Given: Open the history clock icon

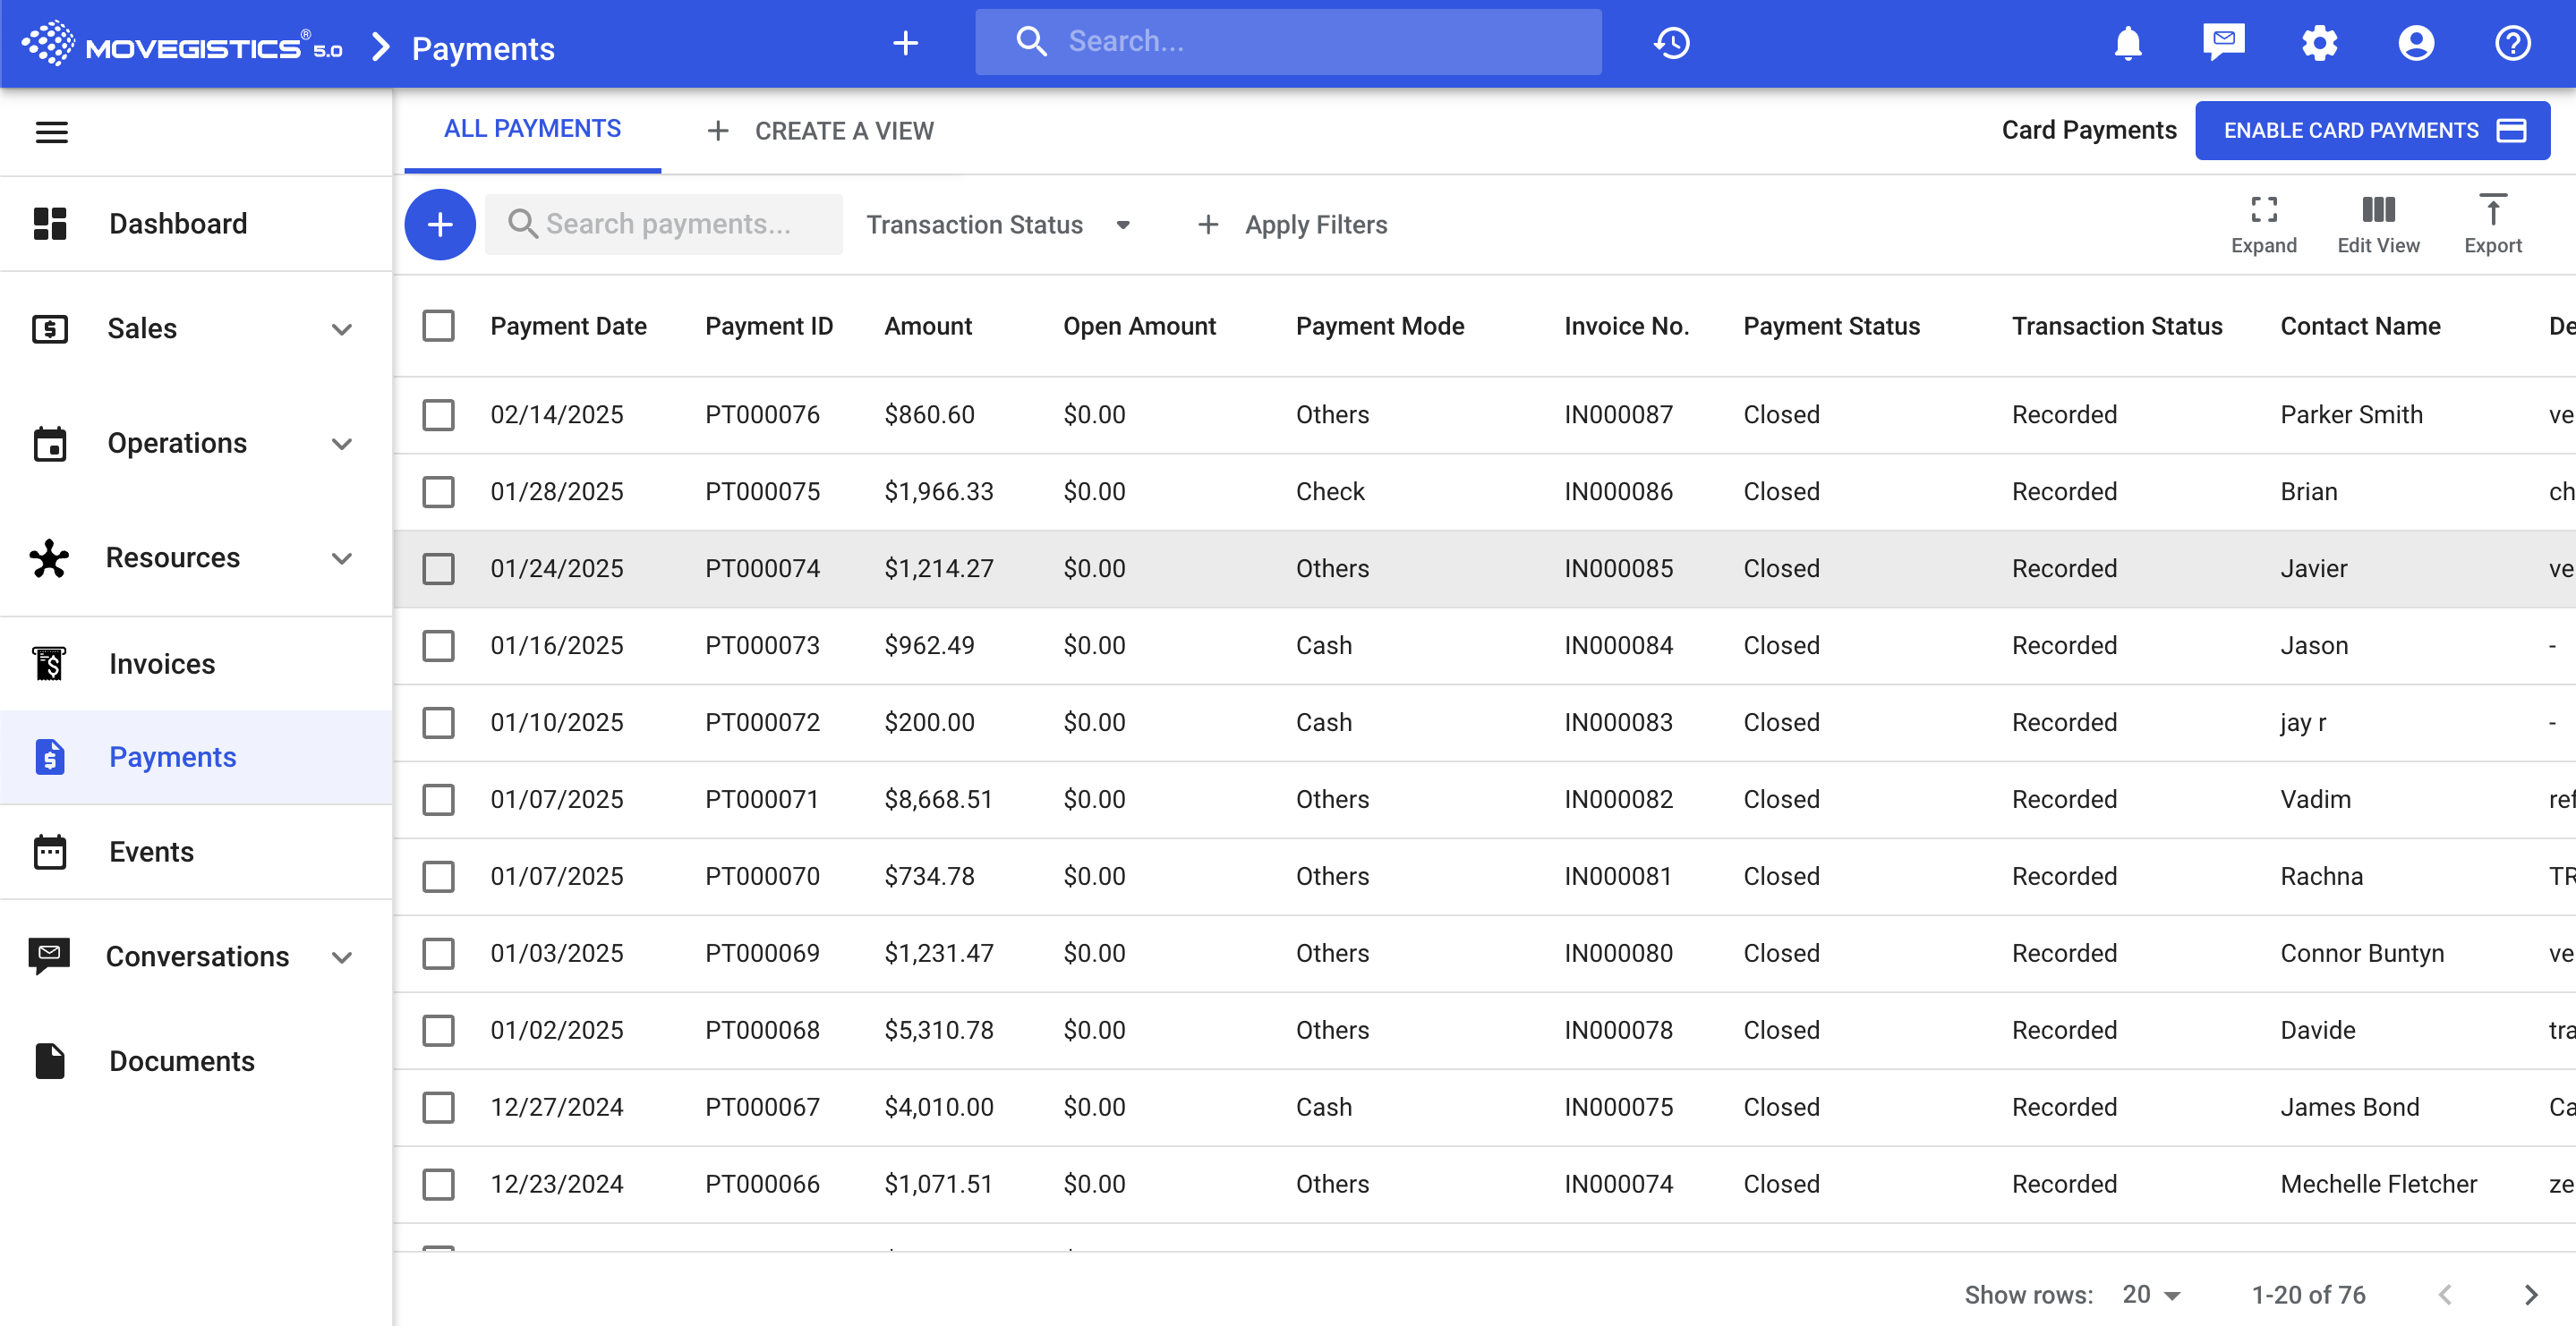Looking at the screenshot, I should click(x=1671, y=43).
